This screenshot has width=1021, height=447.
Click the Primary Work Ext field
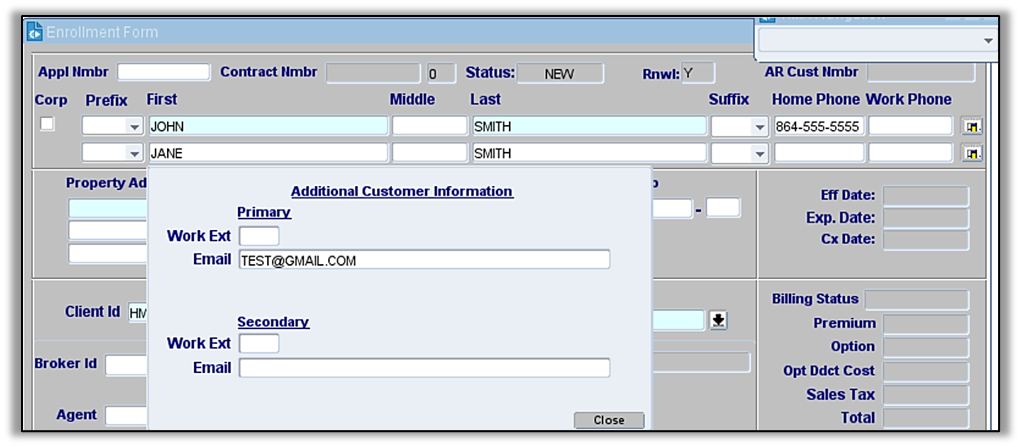coord(259,236)
